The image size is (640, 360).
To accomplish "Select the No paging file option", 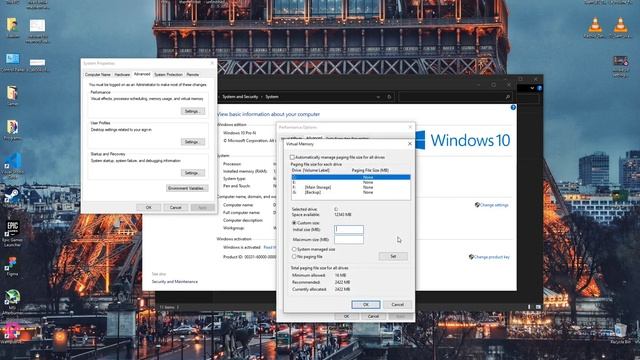I will [294, 256].
